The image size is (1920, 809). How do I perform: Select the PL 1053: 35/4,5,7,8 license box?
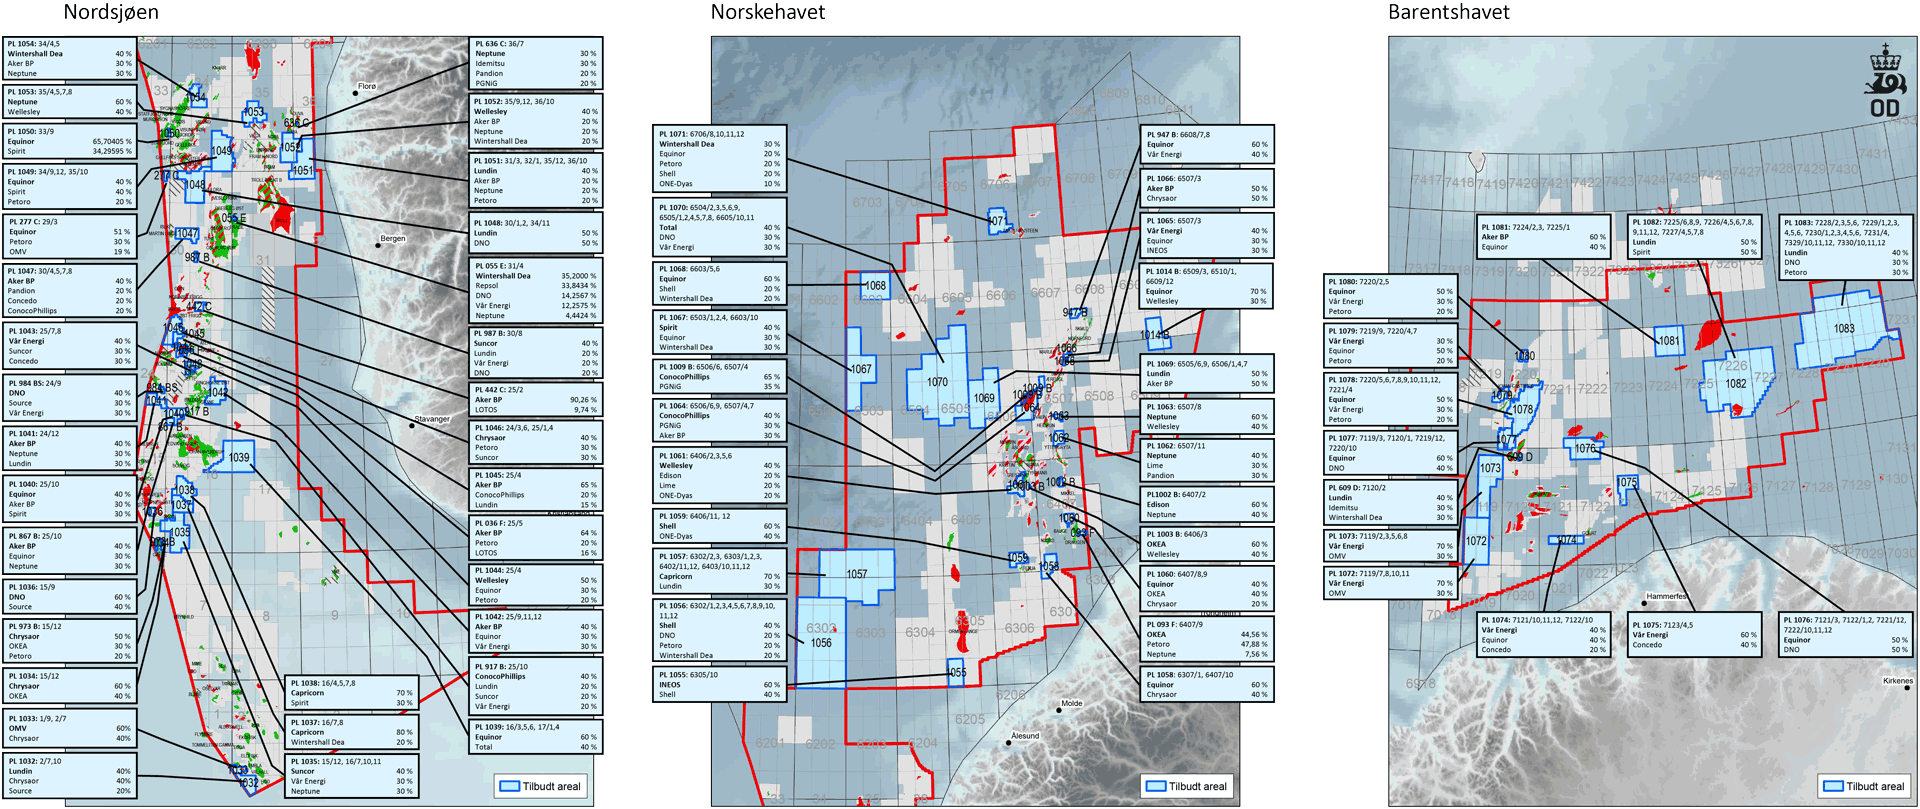pos(69,102)
